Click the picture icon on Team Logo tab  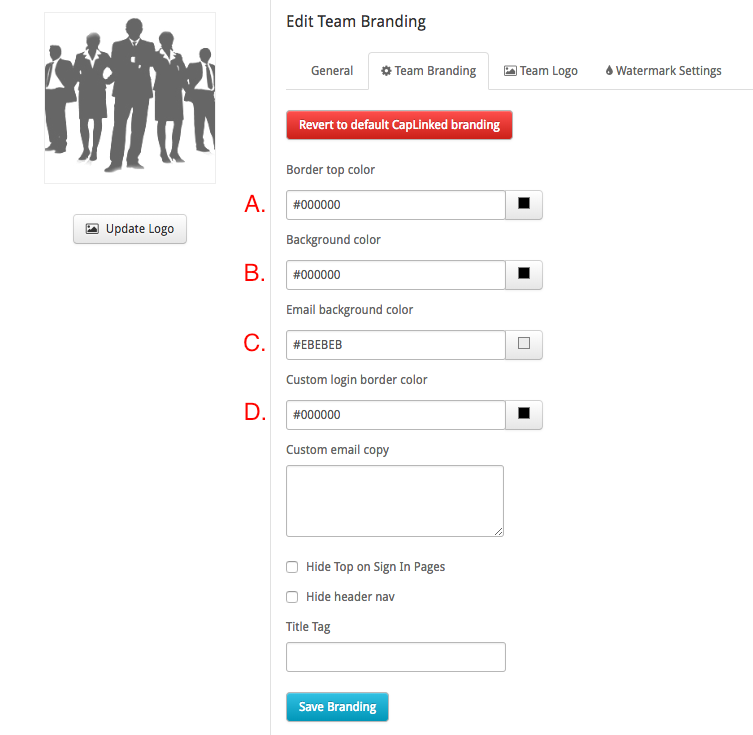pyautogui.click(x=510, y=71)
